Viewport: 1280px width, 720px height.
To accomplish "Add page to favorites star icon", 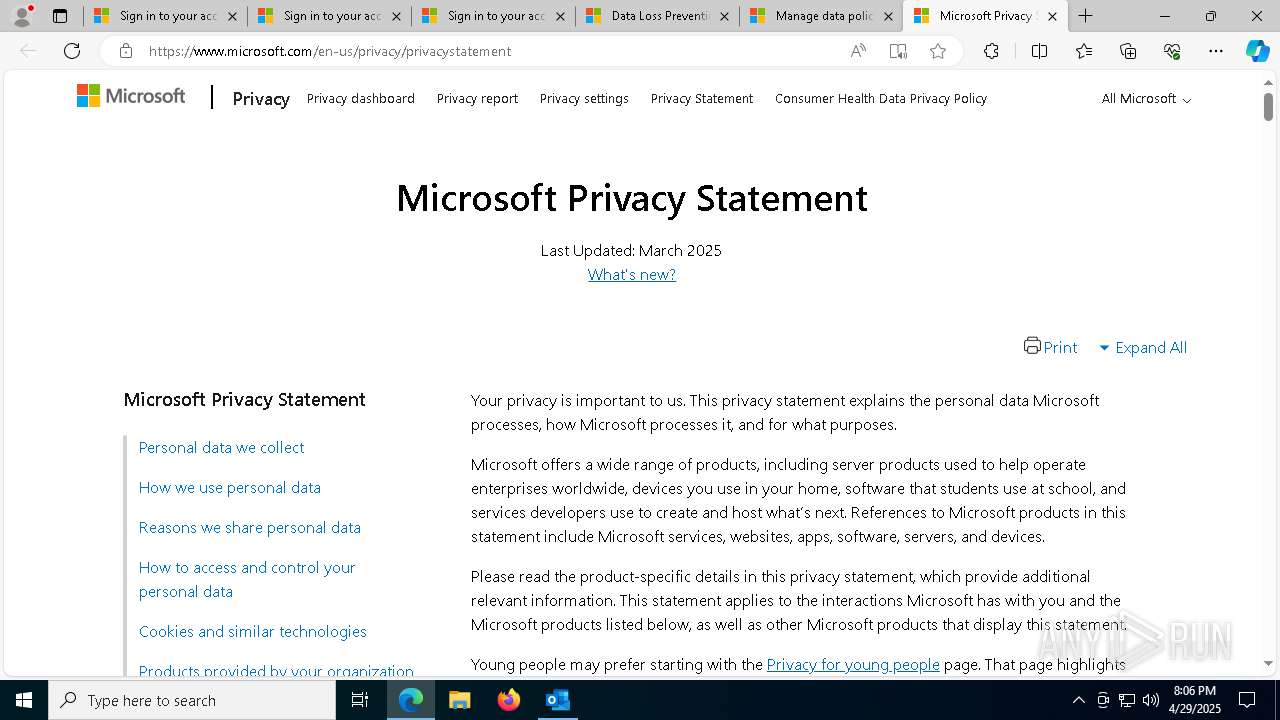I will coord(938,51).
